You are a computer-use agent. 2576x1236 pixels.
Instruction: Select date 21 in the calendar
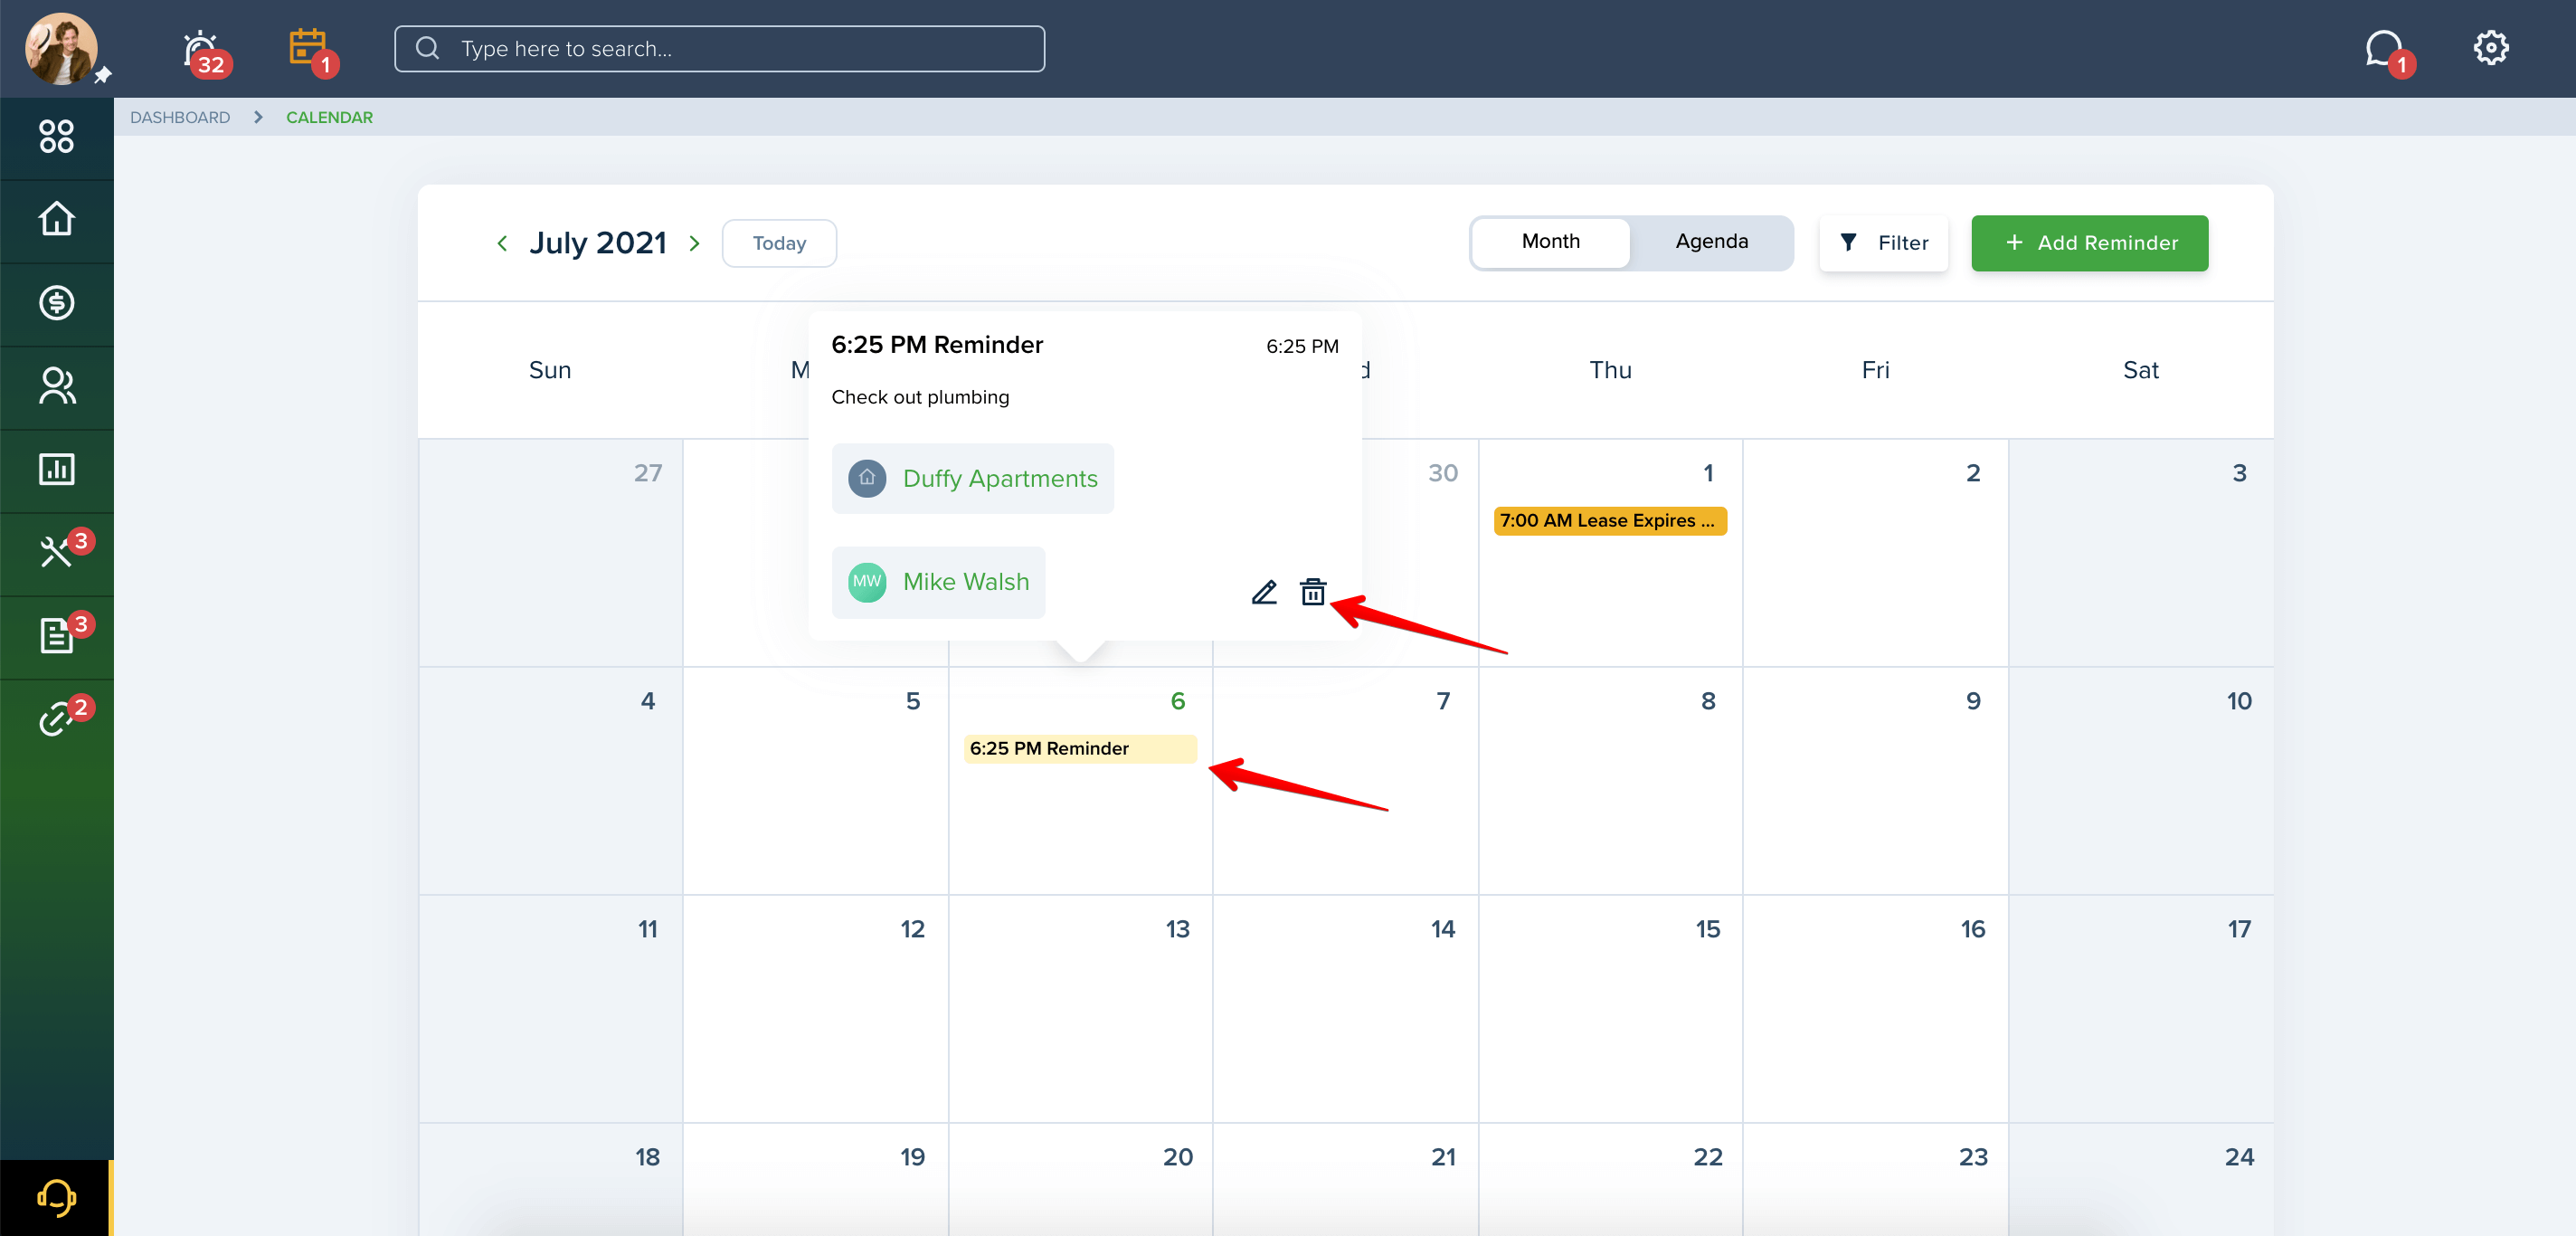[x=1443, y=1156]
